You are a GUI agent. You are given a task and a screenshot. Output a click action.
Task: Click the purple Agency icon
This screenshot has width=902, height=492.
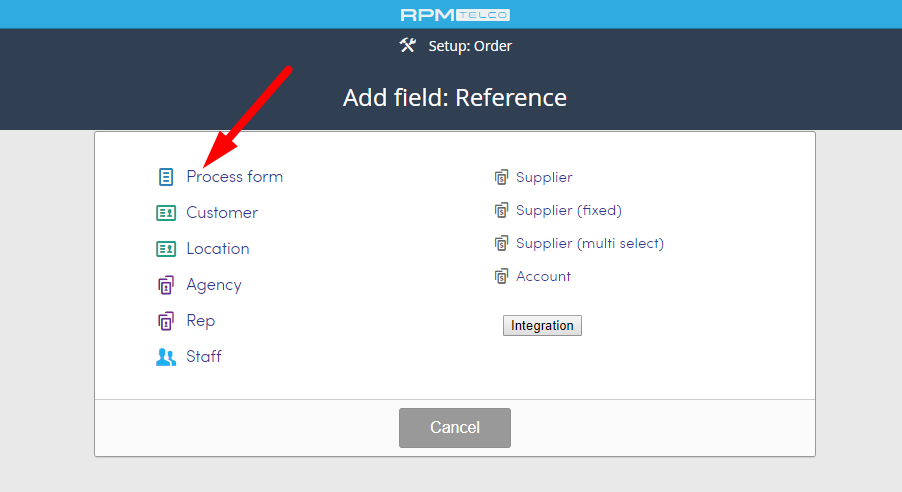[166, 285]
